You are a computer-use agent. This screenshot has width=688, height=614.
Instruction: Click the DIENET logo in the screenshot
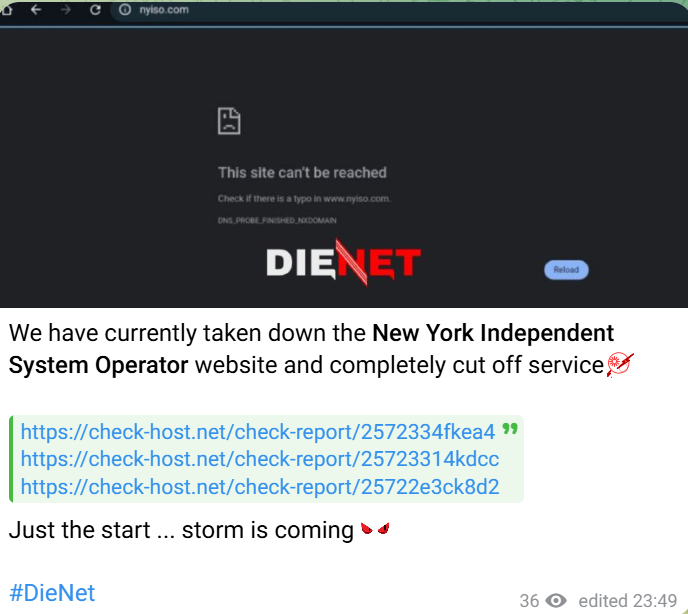pyautogui.click(x=344, y=262)
